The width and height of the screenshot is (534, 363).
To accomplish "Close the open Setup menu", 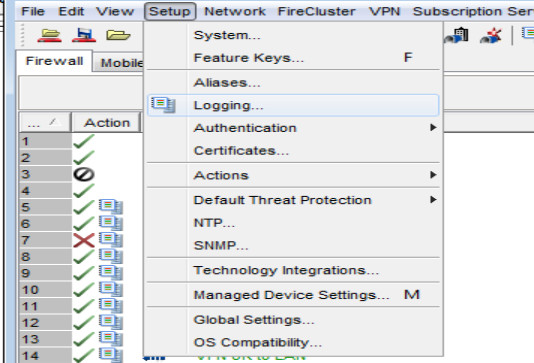I will pos(170,11).
